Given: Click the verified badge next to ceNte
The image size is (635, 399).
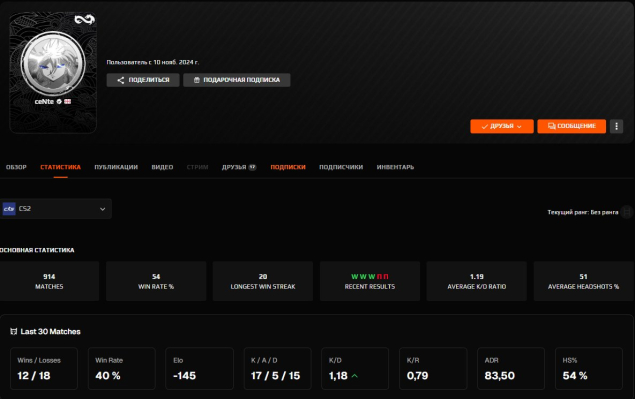Looking at the screenshot, I should 59,102.
